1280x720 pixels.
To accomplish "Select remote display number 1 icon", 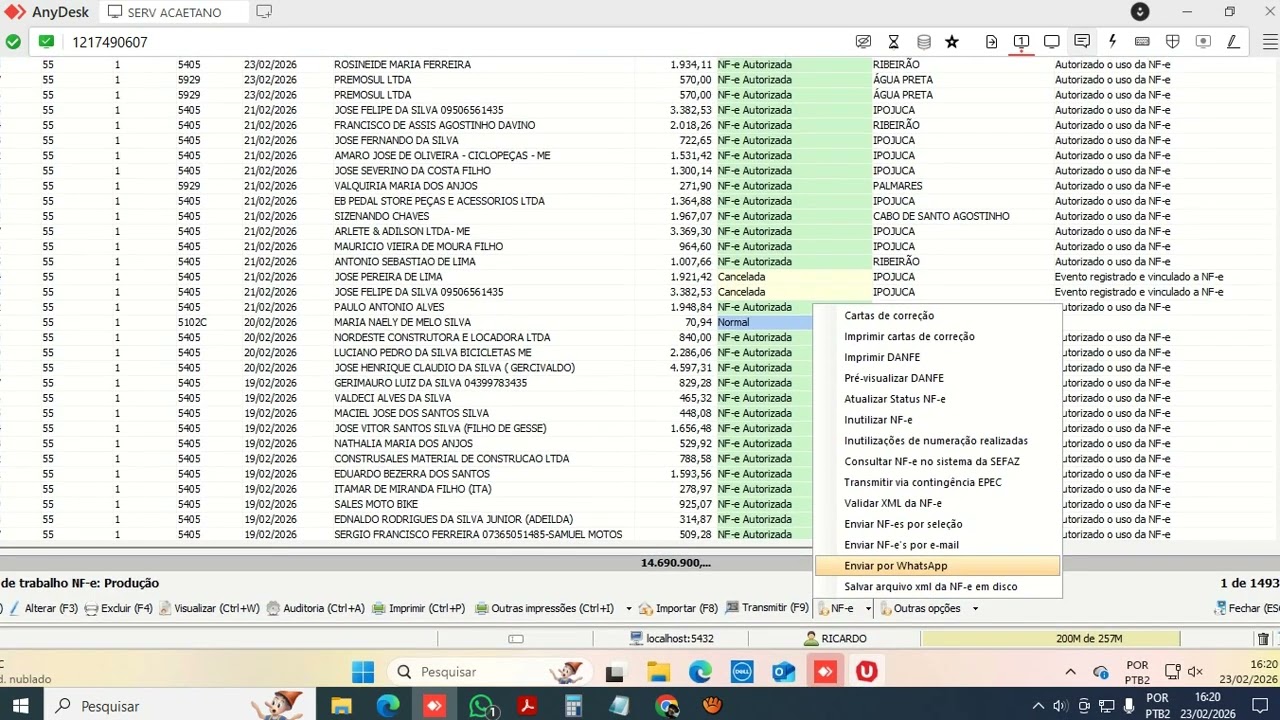I will [1021, 42].
